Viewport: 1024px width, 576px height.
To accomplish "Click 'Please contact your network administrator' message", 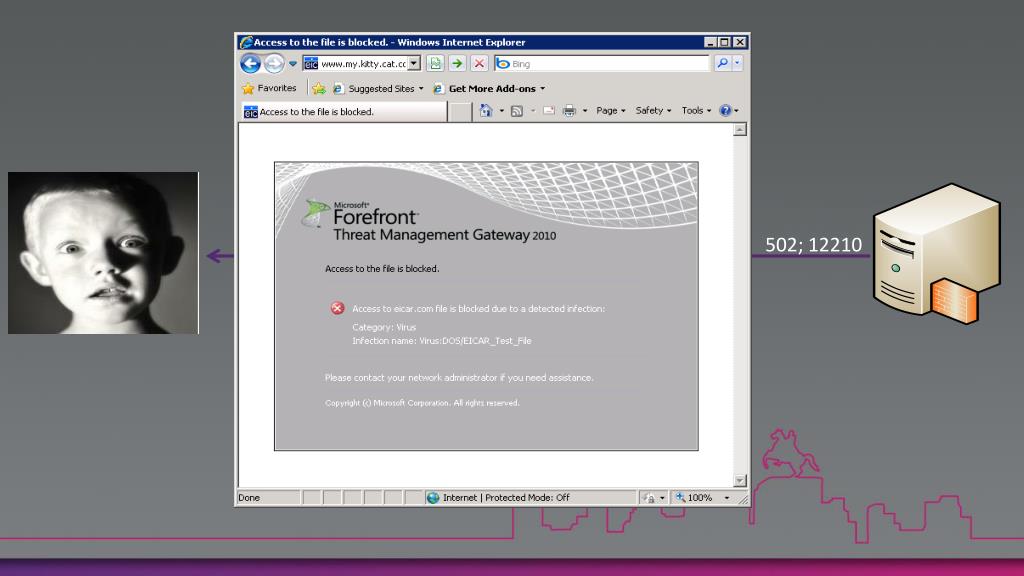I will coord(459,377).
